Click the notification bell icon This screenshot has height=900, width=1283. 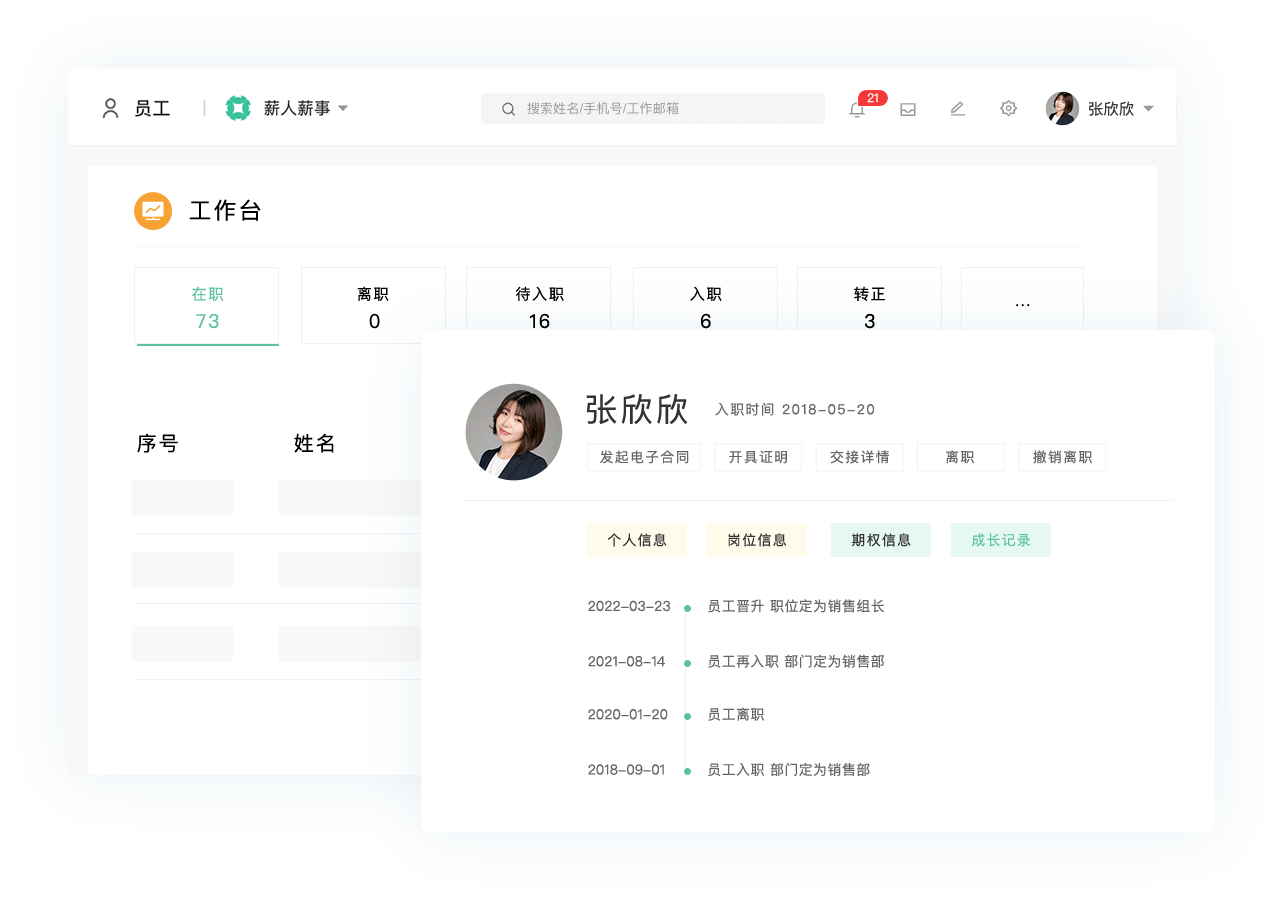click(x=857, y=109)
